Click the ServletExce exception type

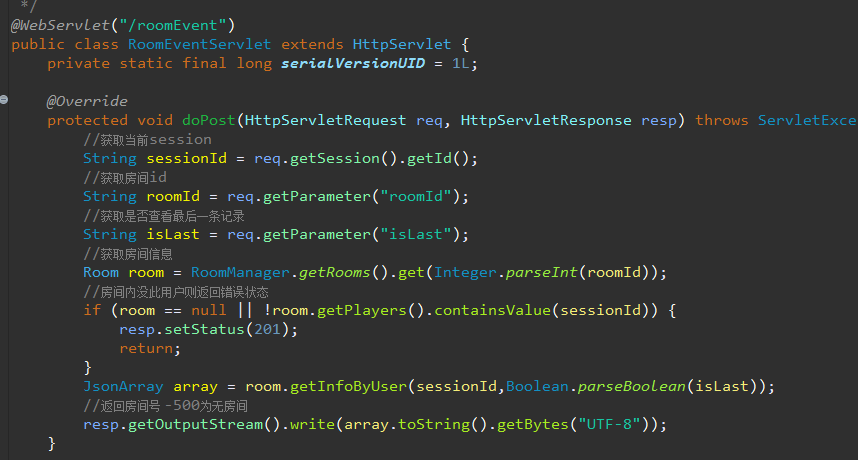807,120
